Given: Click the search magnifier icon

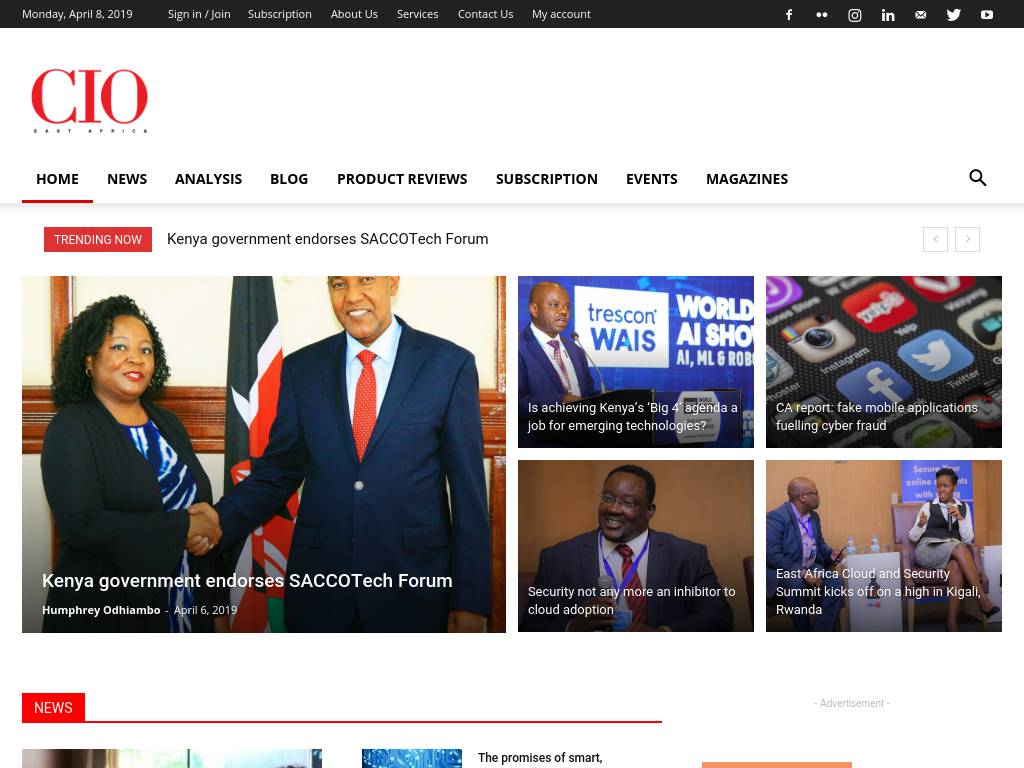Looking at the screenshot, I should (x=978, y=178).
